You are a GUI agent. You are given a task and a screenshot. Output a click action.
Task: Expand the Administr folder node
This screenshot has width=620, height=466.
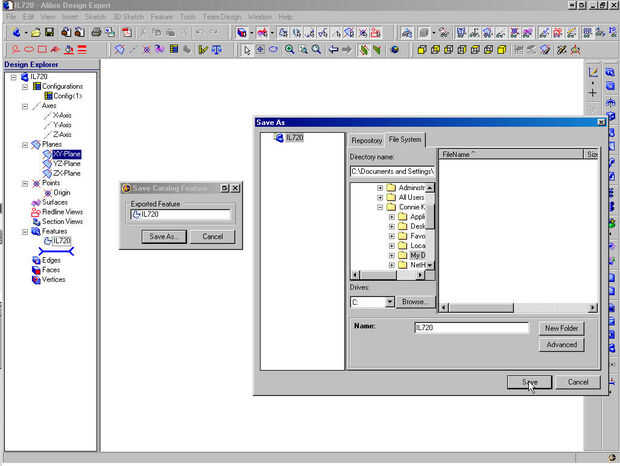[x=380, y=188]
